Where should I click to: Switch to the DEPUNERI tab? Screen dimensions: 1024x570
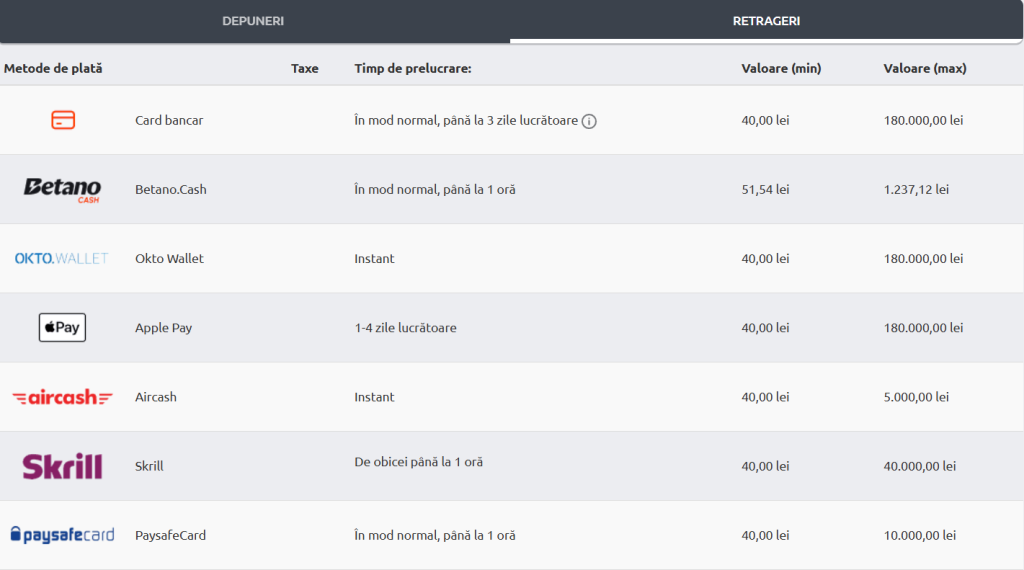pos(253,21)
